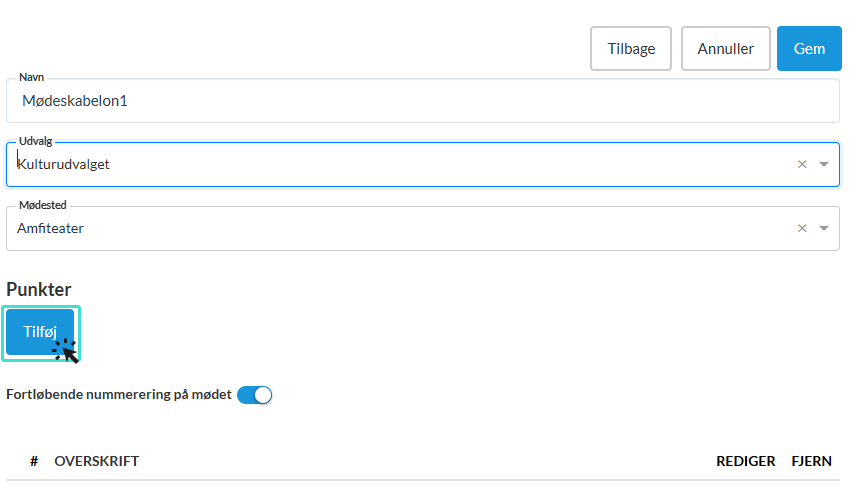This screenshot has width=863, height=498.
Task: Click the Mødested field label
Action: tap(43, 205)
